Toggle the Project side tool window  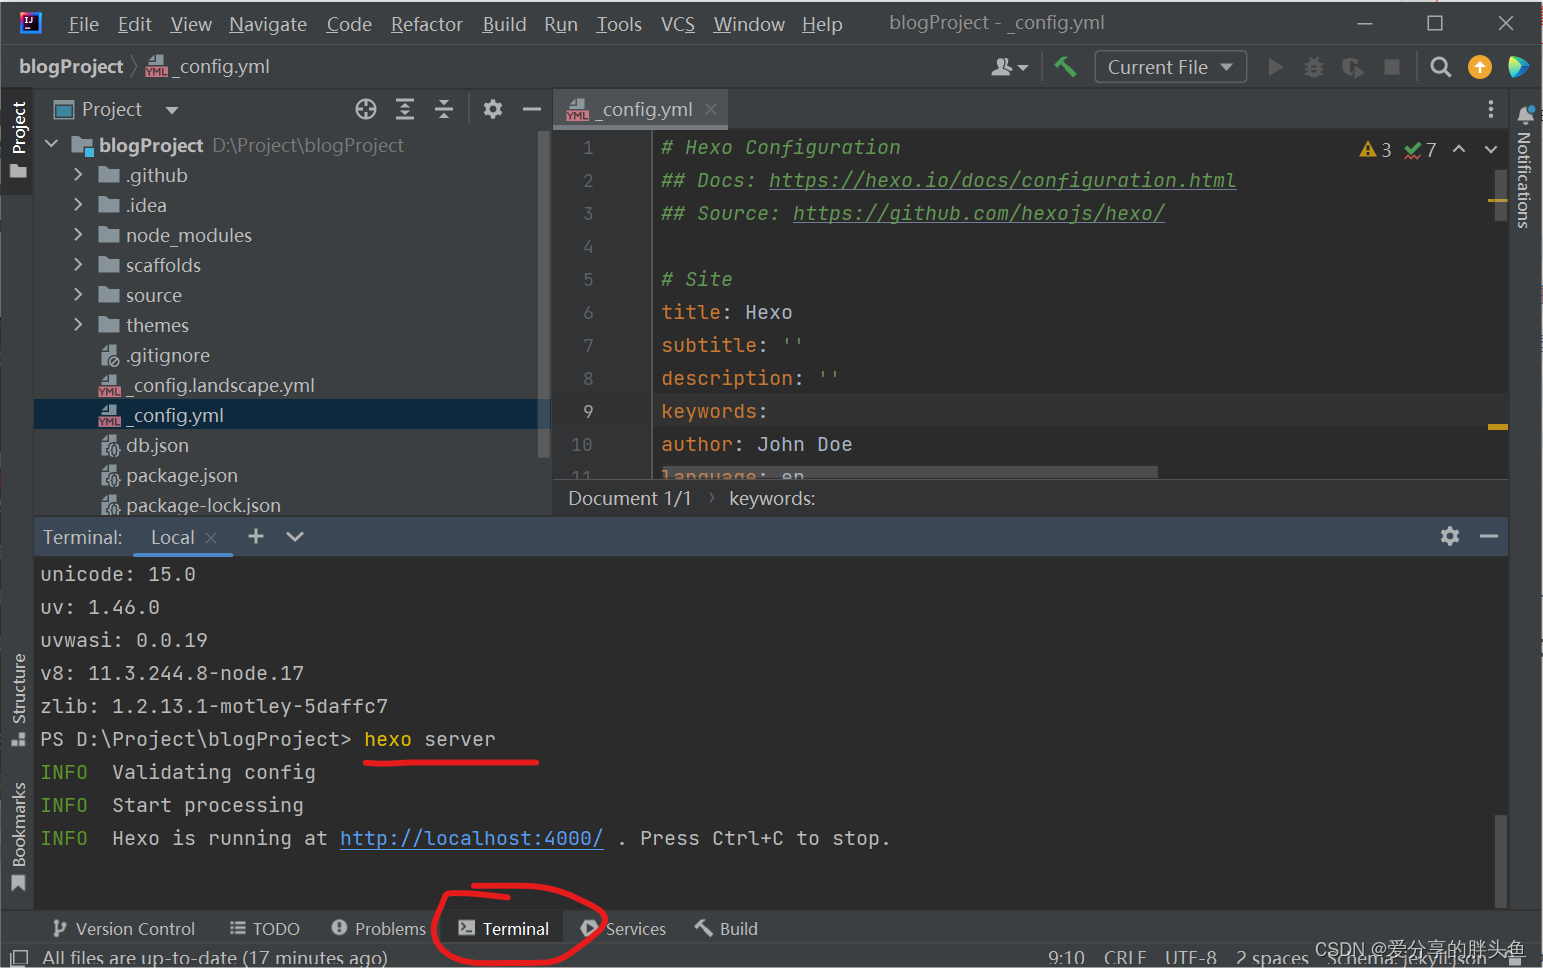18,140
